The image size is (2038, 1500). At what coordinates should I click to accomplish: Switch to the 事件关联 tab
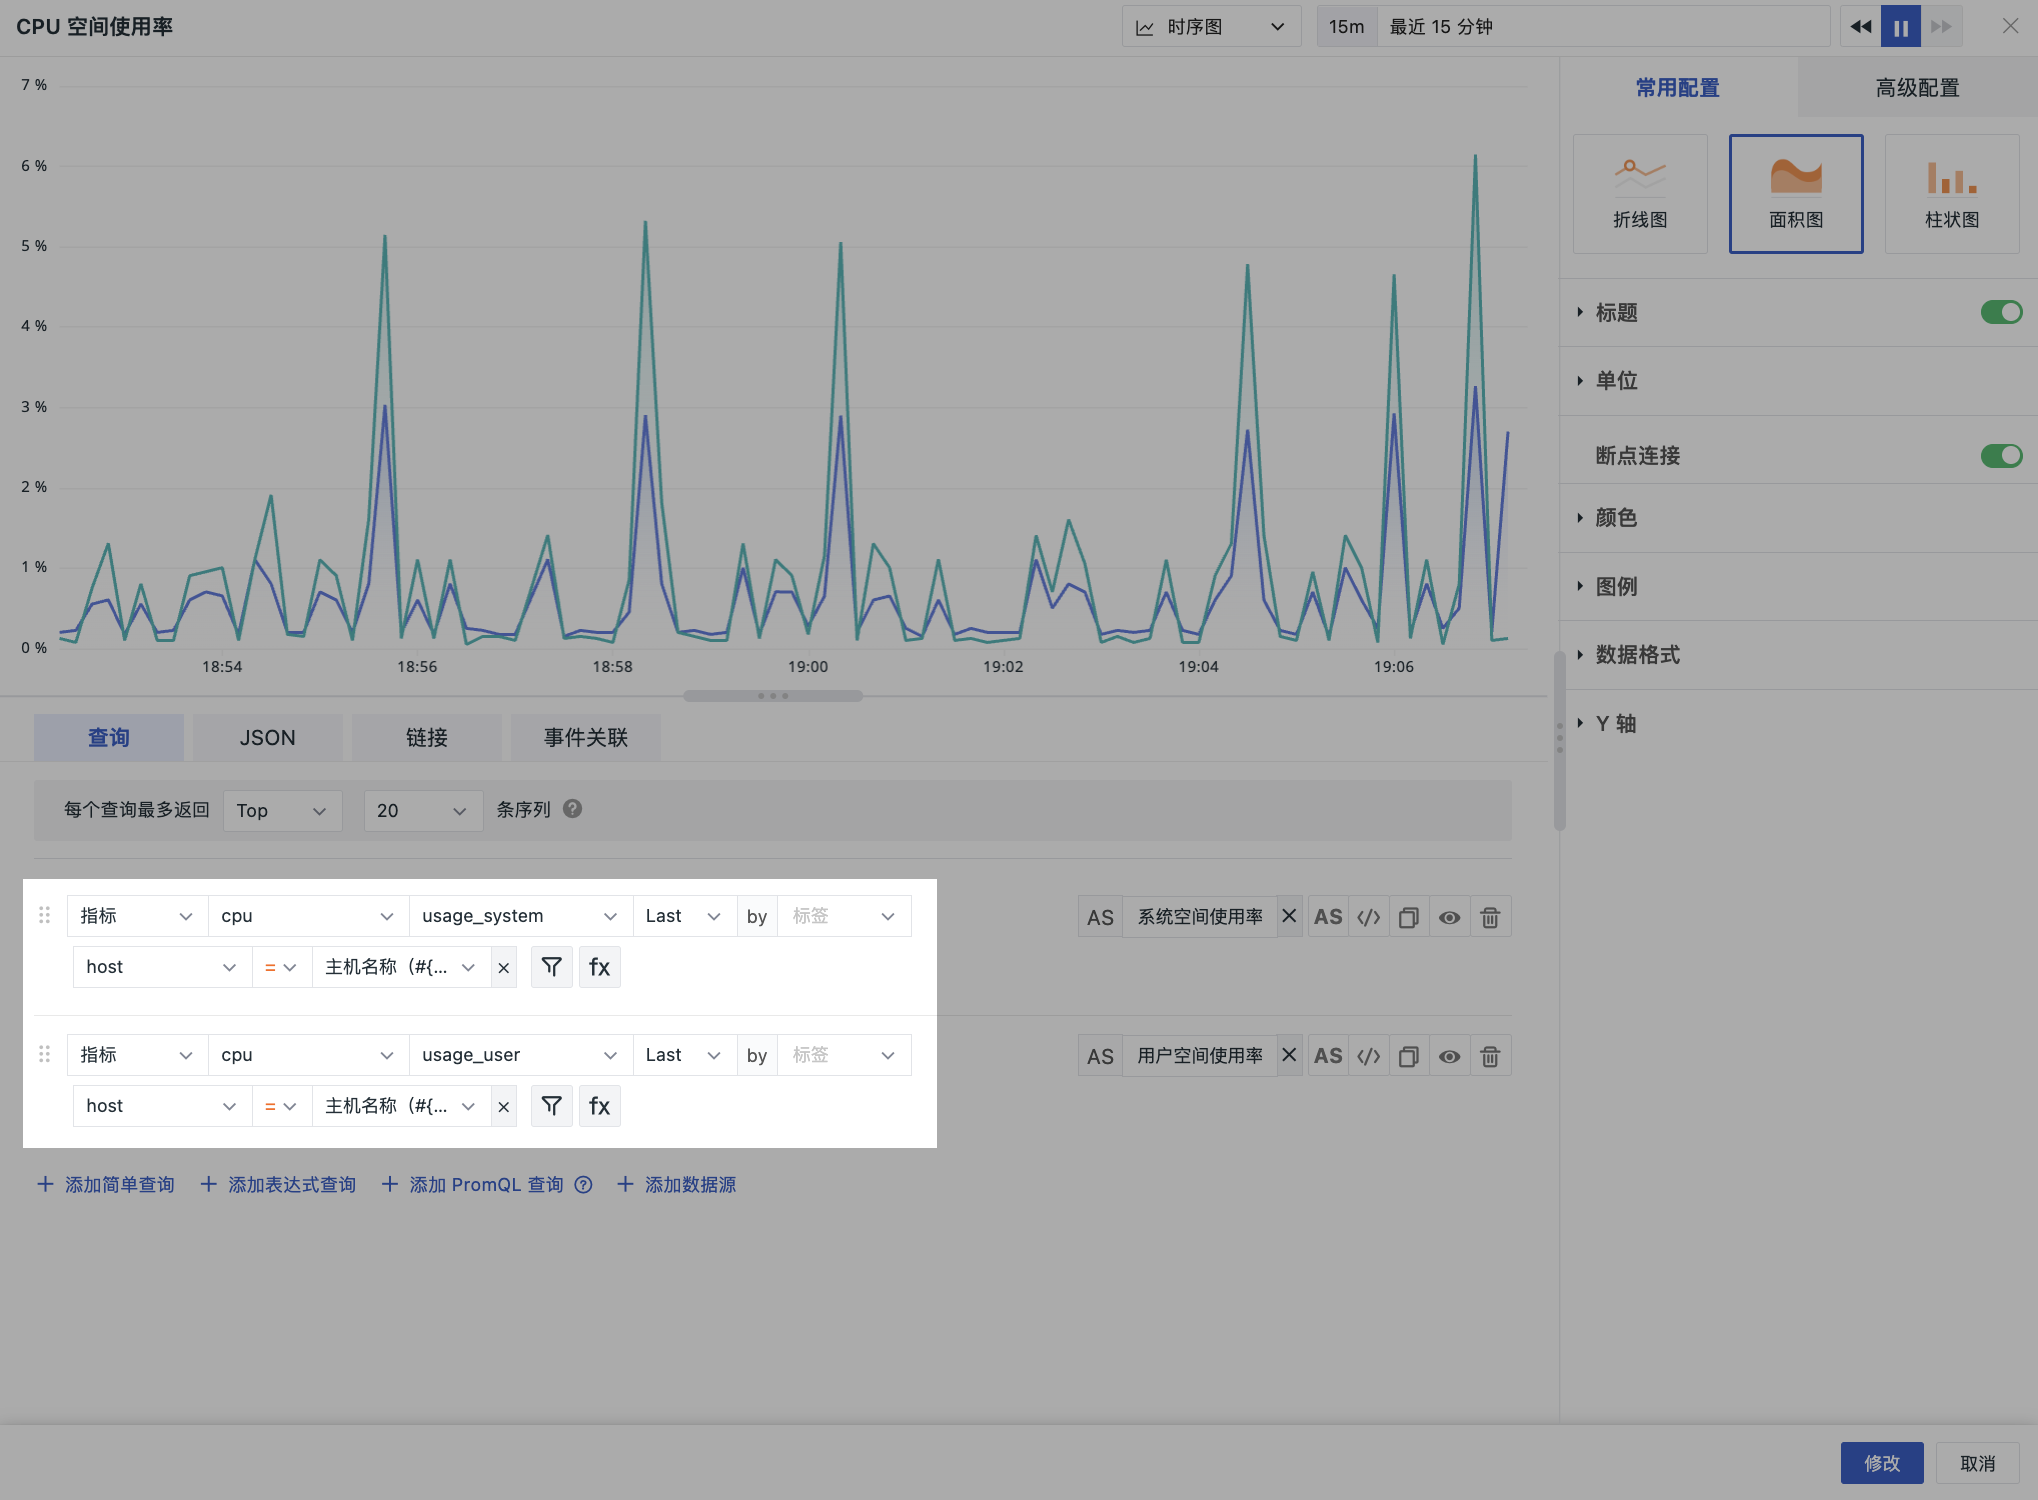[585, 737]
